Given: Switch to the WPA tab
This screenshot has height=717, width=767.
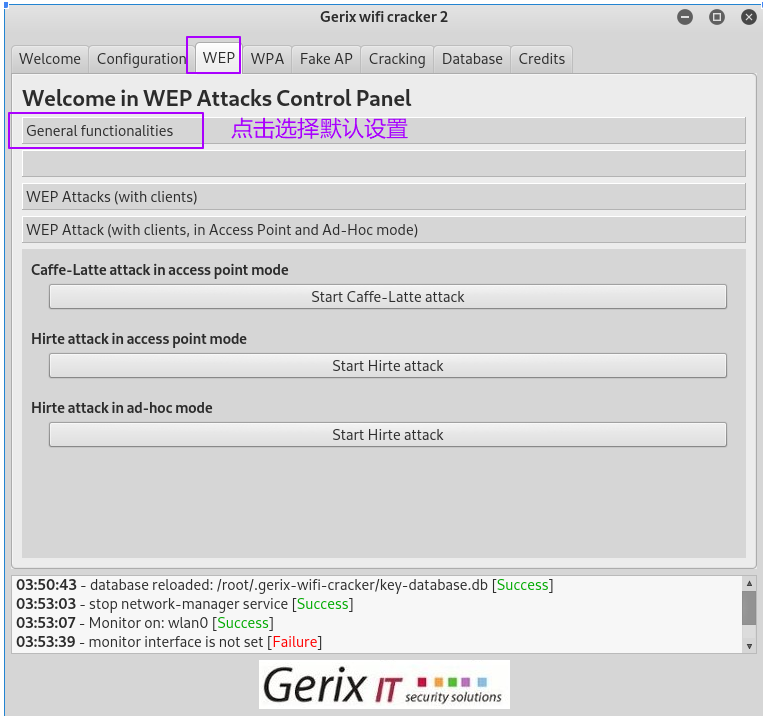Looking at the screenshot, I should (x=267, y=59).
